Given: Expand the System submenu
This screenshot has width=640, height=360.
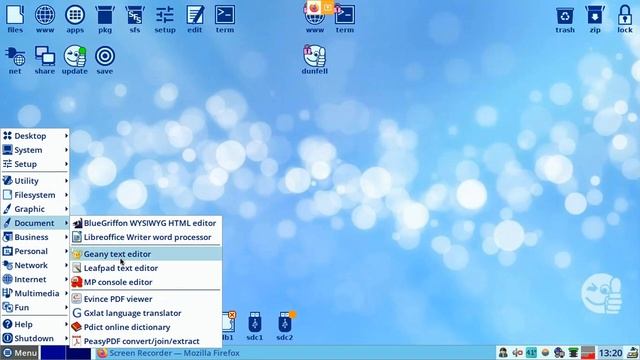Looking at the screenshot, I should 35,150.
